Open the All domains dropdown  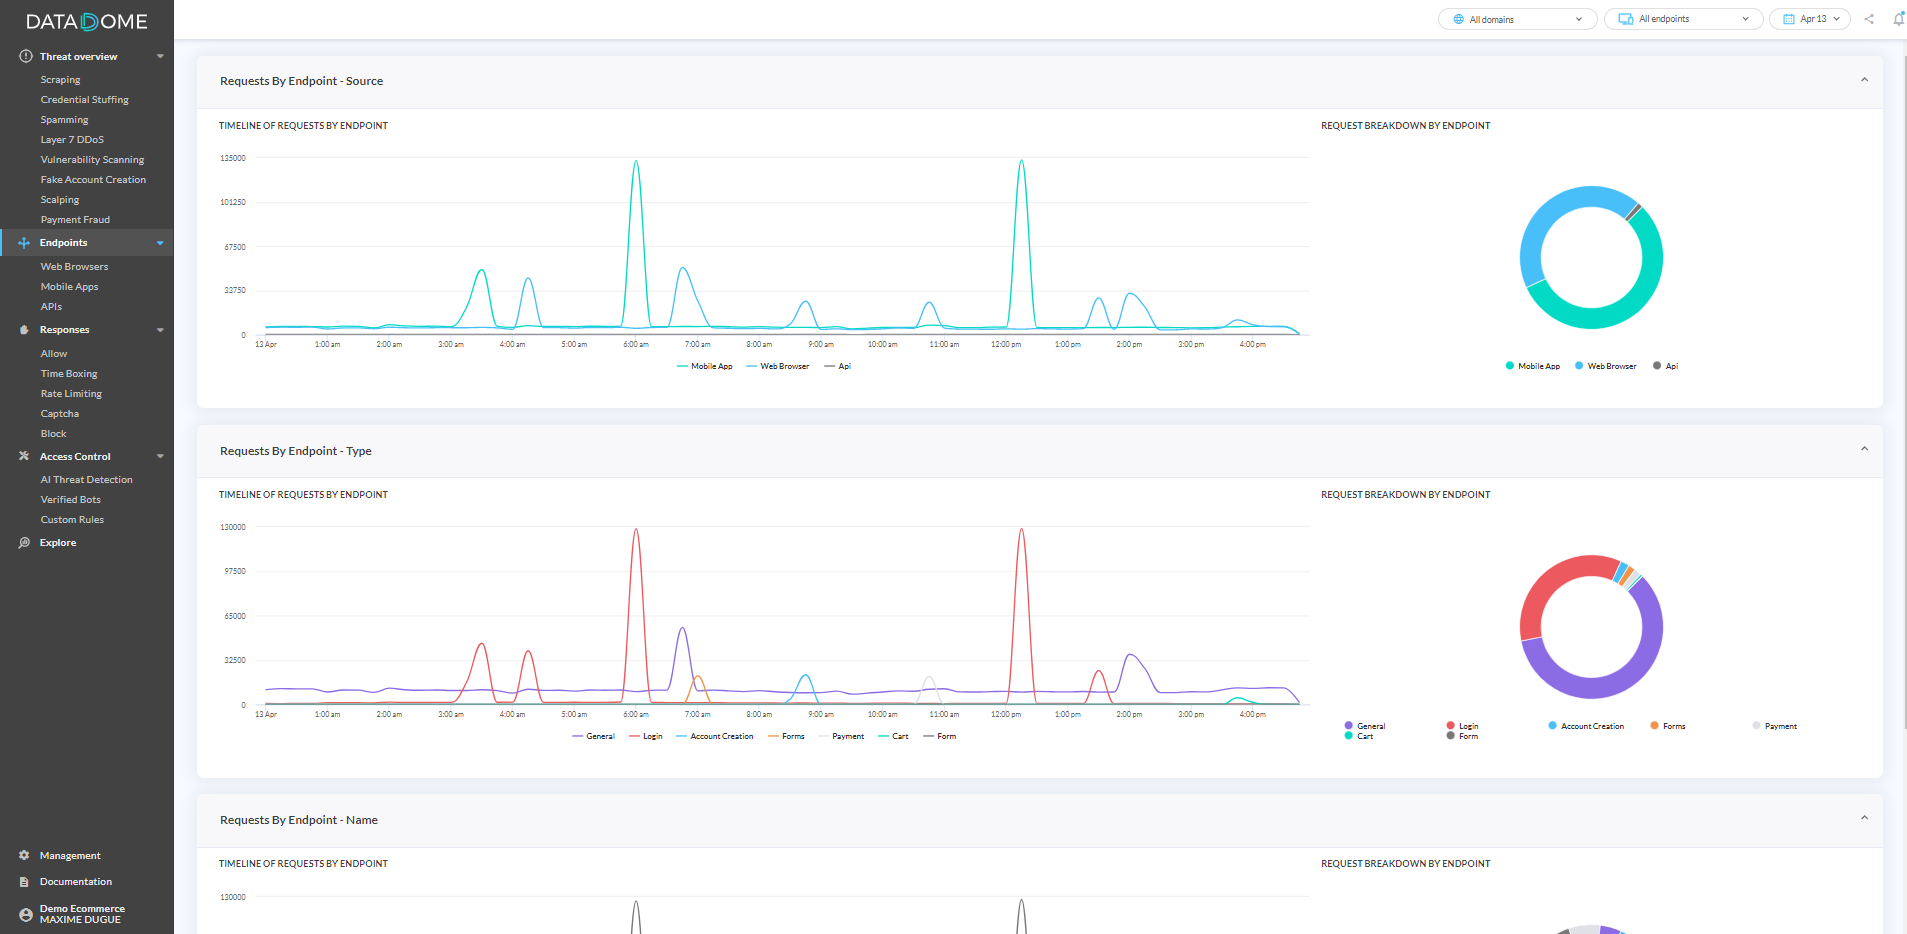point(1517,19)
